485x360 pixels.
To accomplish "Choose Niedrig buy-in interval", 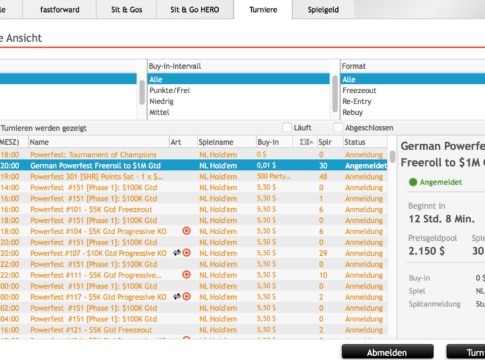I will coord(239,101).
